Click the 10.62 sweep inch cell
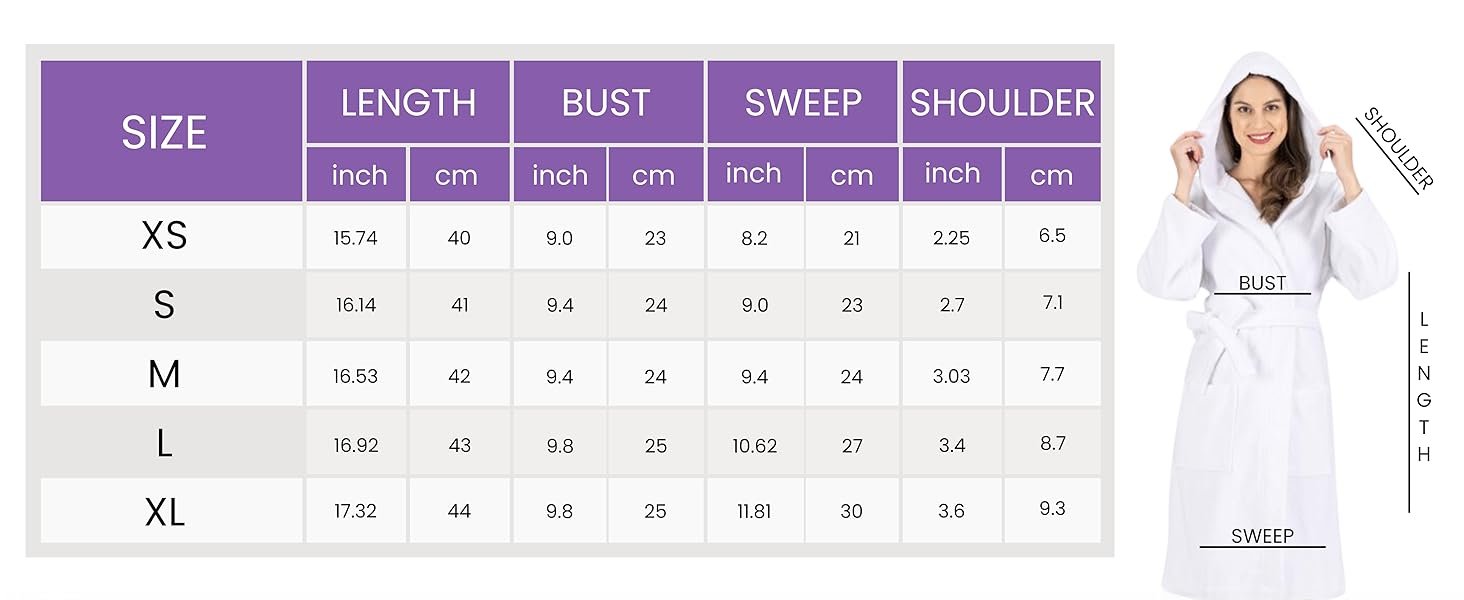The image size is (1464, 600). 755,445
